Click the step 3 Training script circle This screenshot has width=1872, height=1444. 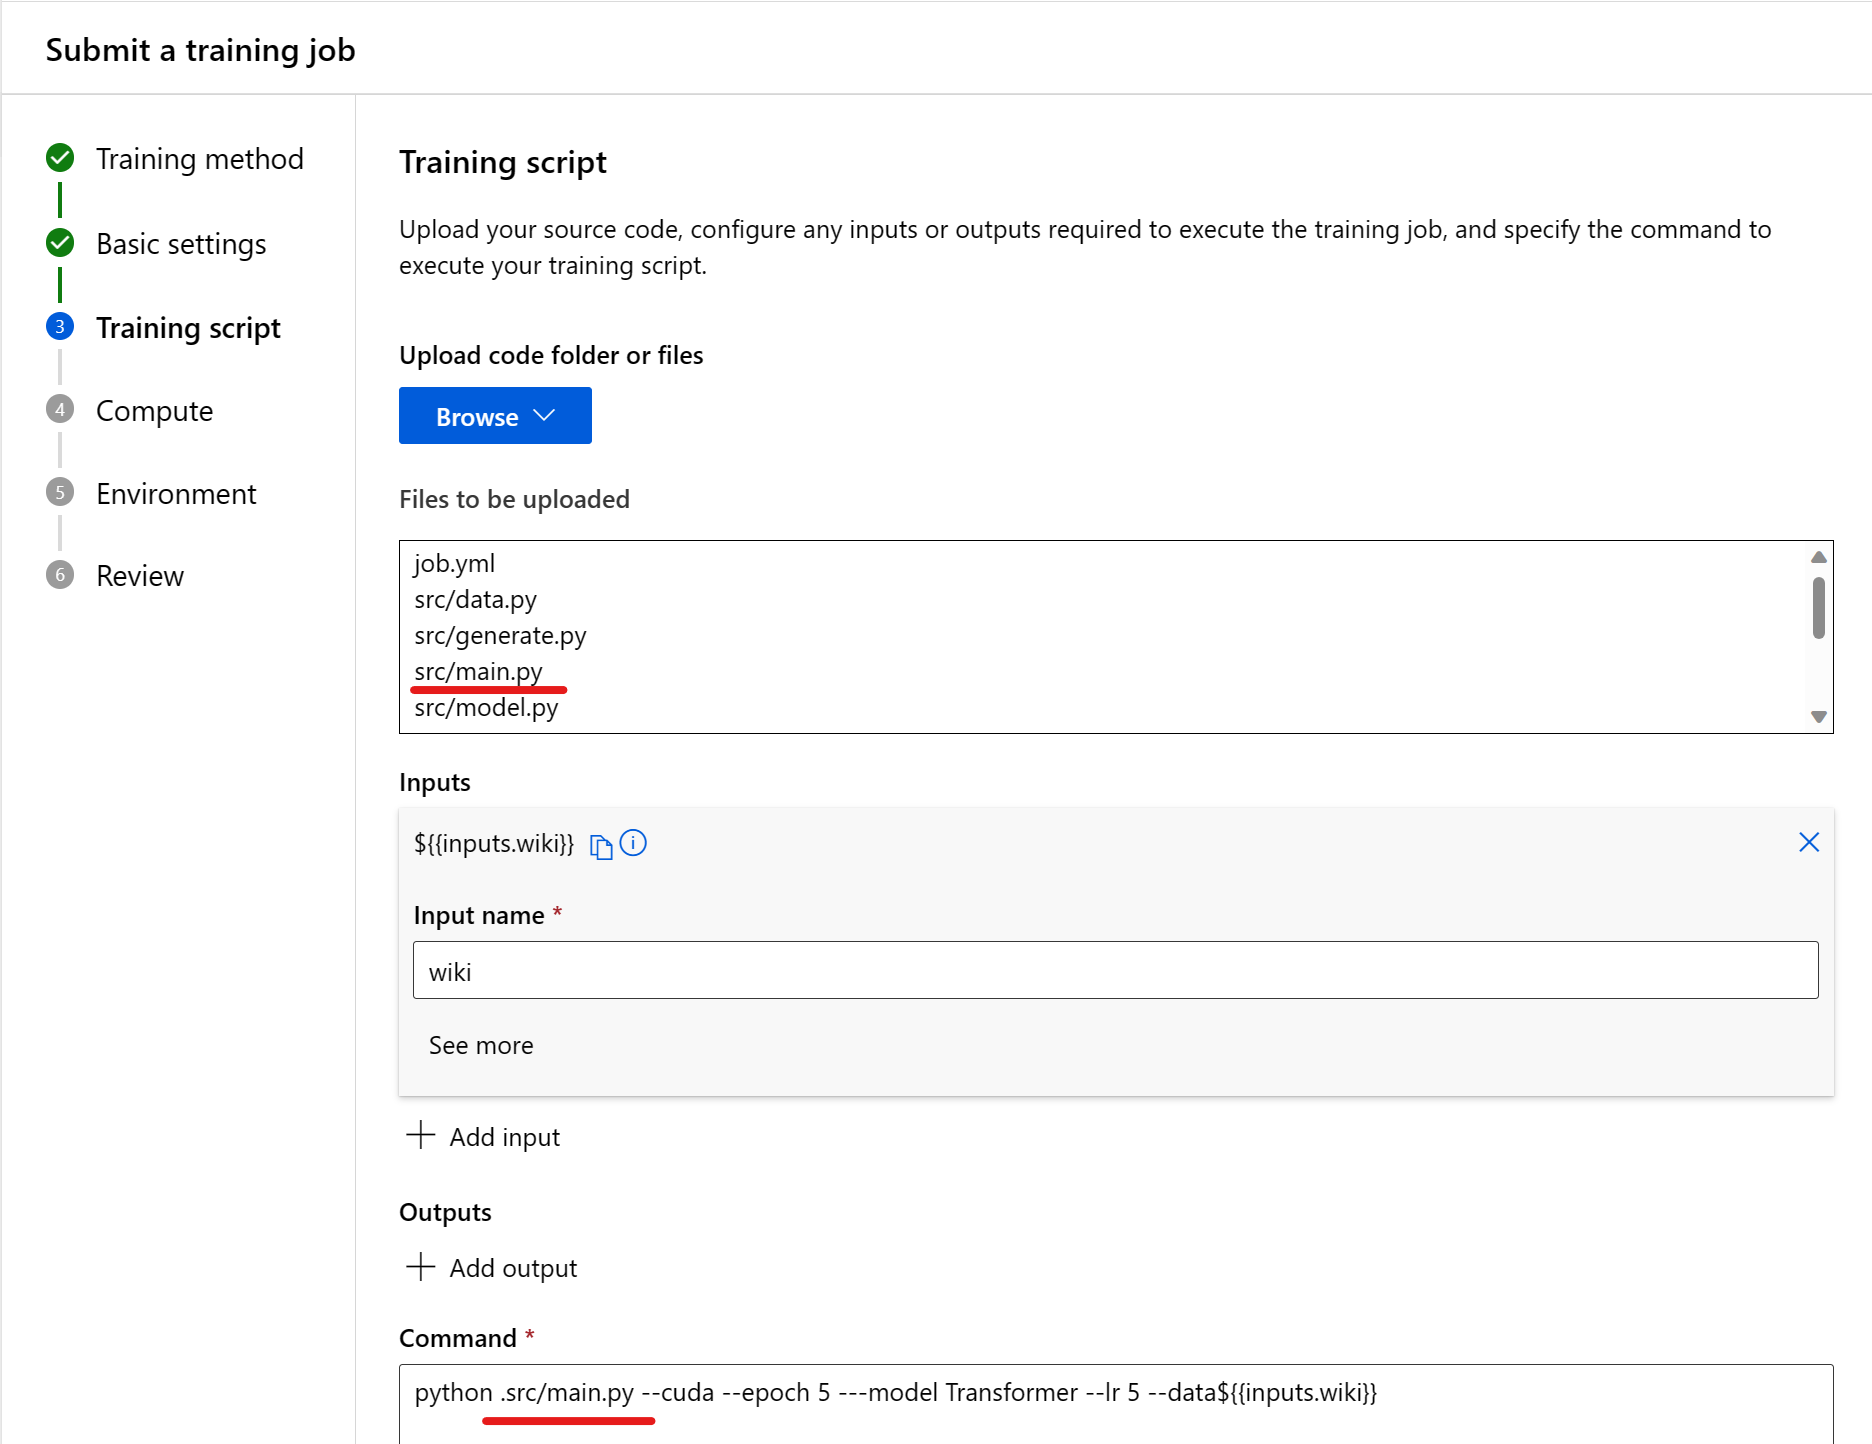pos(60,327)
